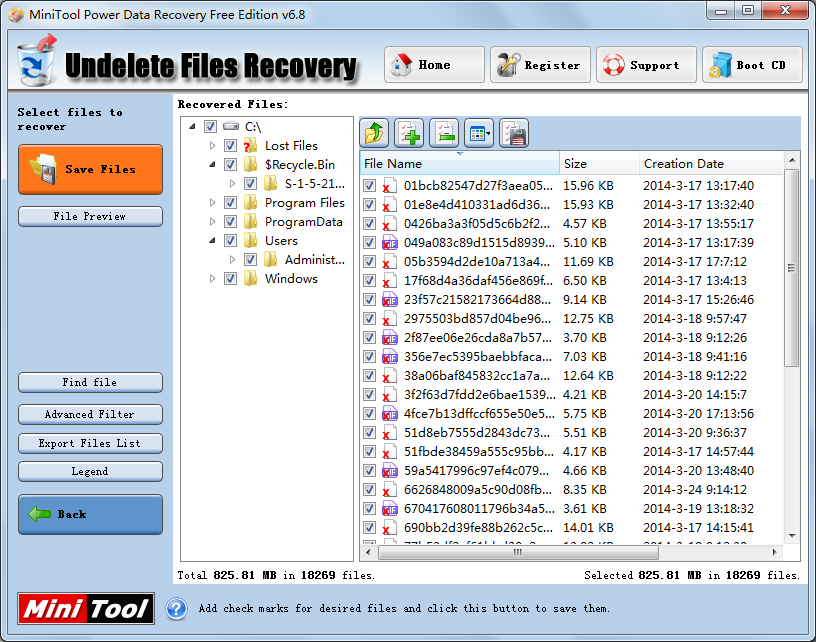Expand the Windows tree node

pos(212,278)
